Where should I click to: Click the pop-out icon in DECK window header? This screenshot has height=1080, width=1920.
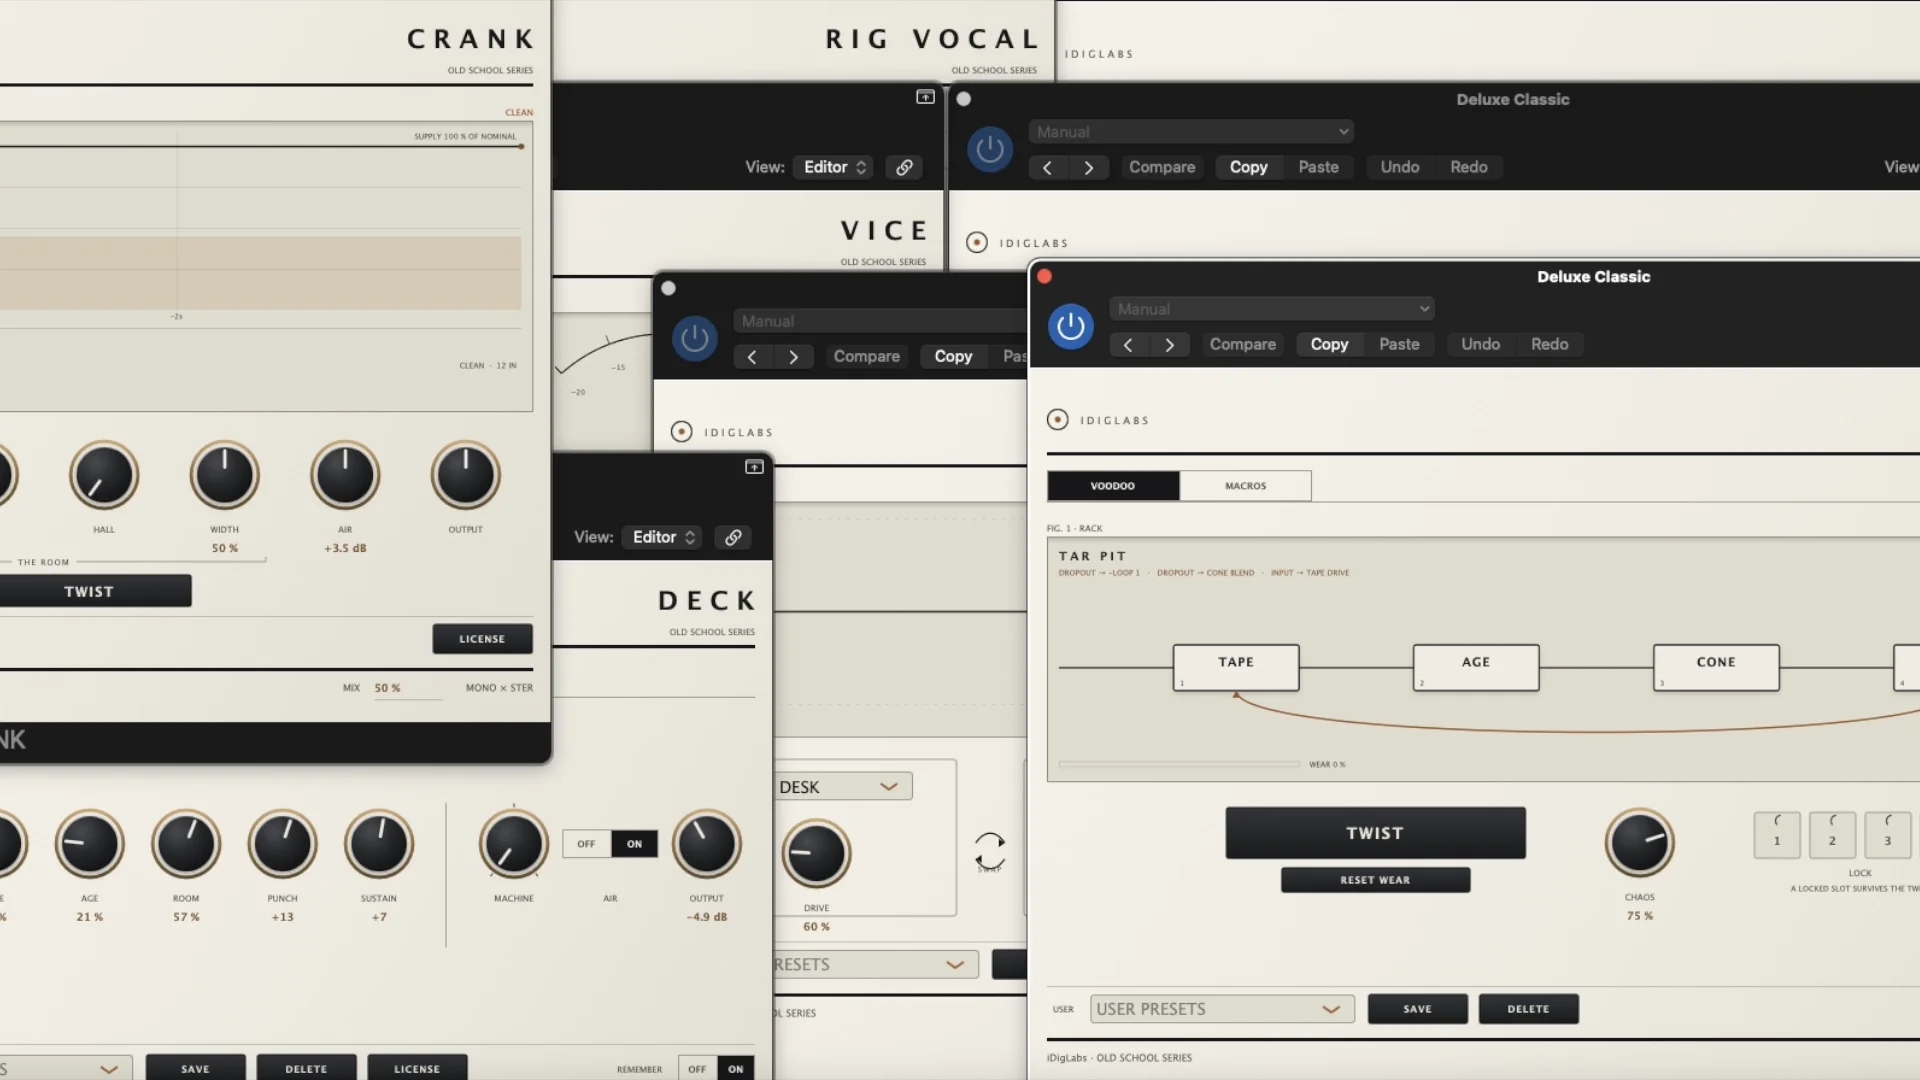754,467
